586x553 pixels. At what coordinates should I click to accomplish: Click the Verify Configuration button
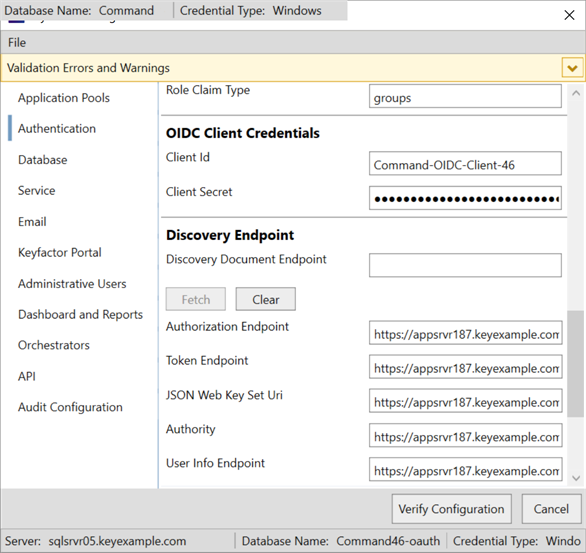tap(451, 509)
